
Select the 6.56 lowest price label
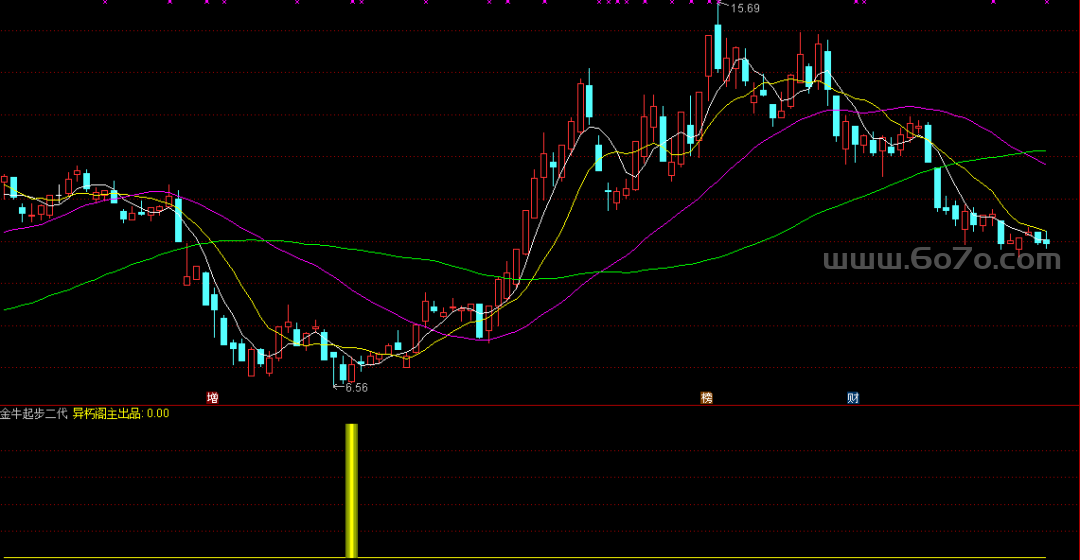355,388
